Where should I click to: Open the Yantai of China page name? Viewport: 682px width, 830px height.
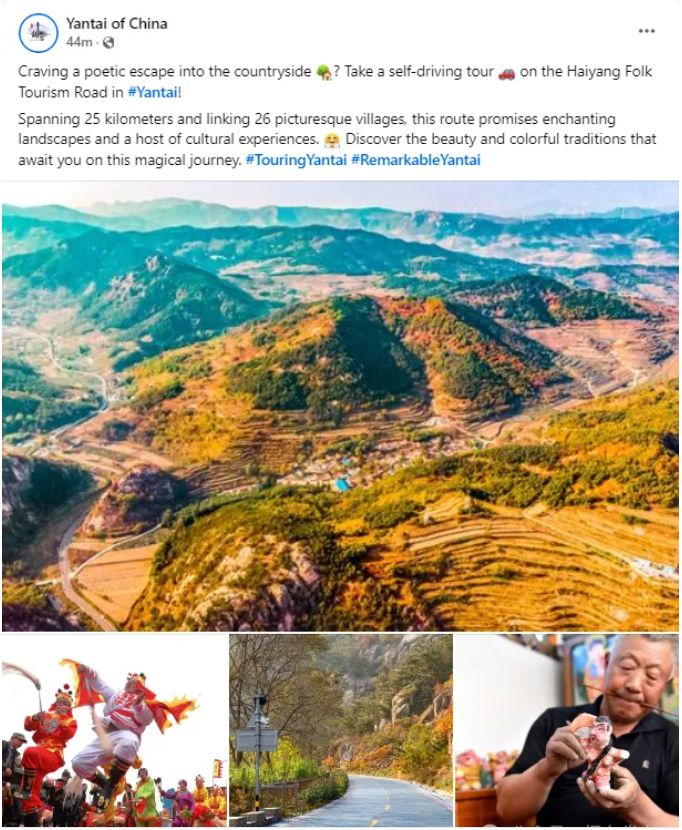click(116, 23)
